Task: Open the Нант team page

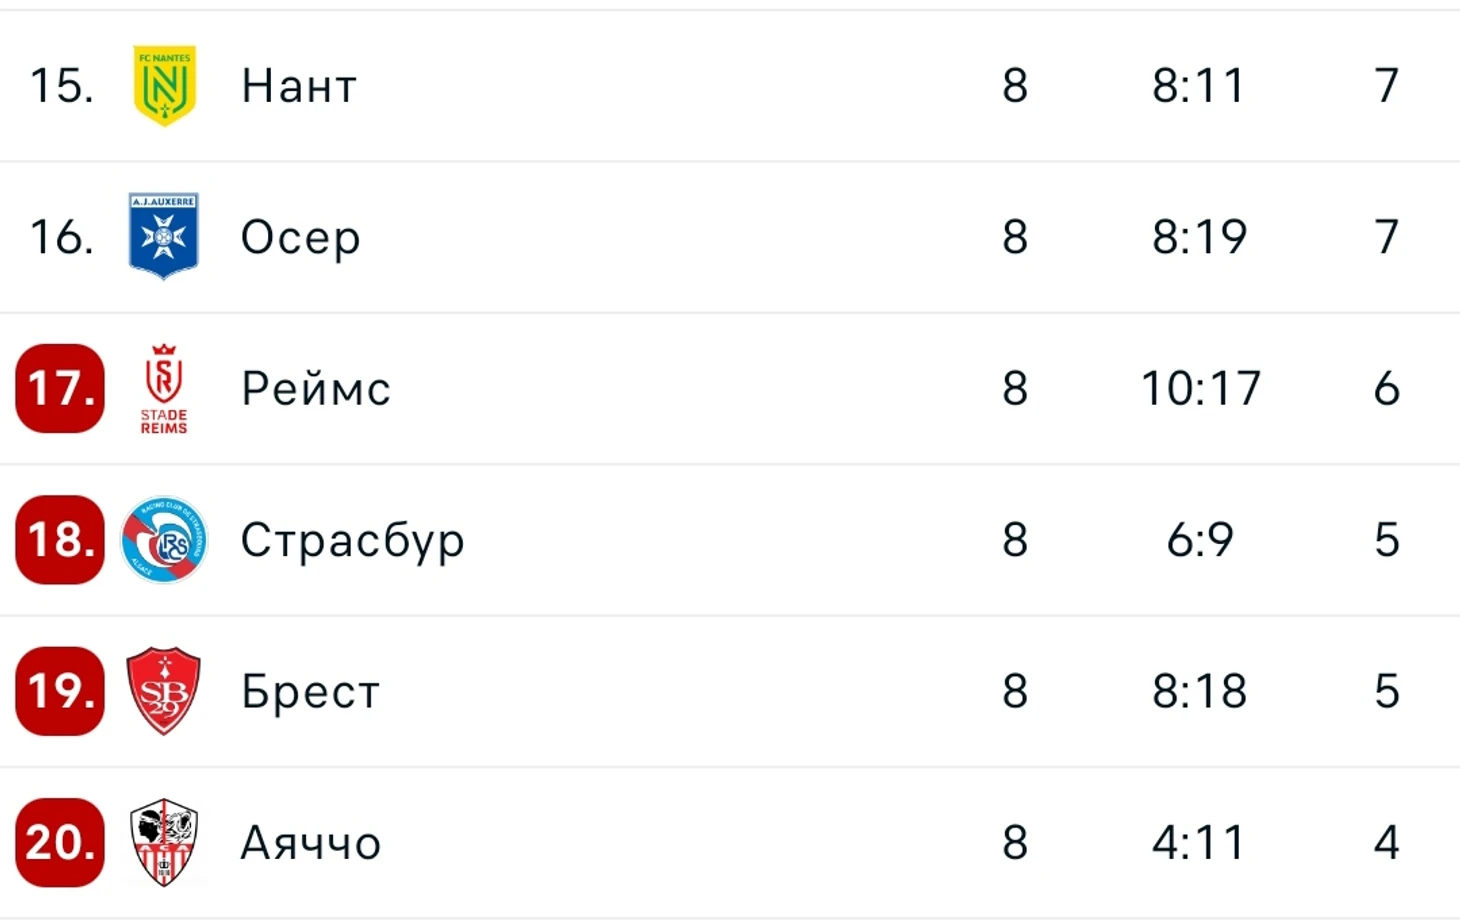Action: pyautogui.click(x=299, y=86)
